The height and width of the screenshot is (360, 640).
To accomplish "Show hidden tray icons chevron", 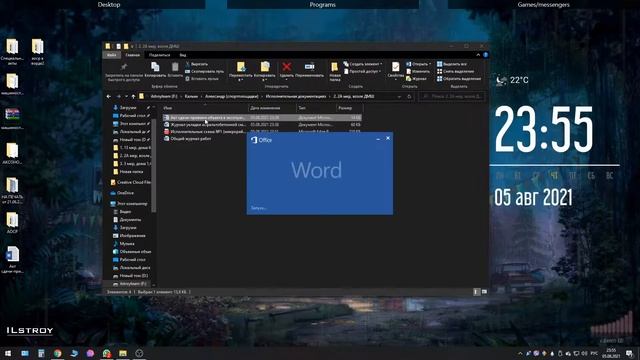I will [x=520, y=353].
